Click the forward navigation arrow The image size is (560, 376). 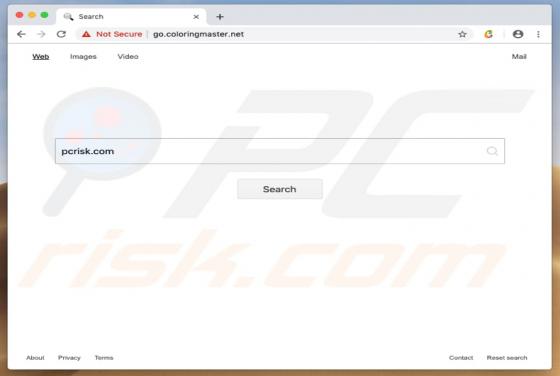pos(41,34)
